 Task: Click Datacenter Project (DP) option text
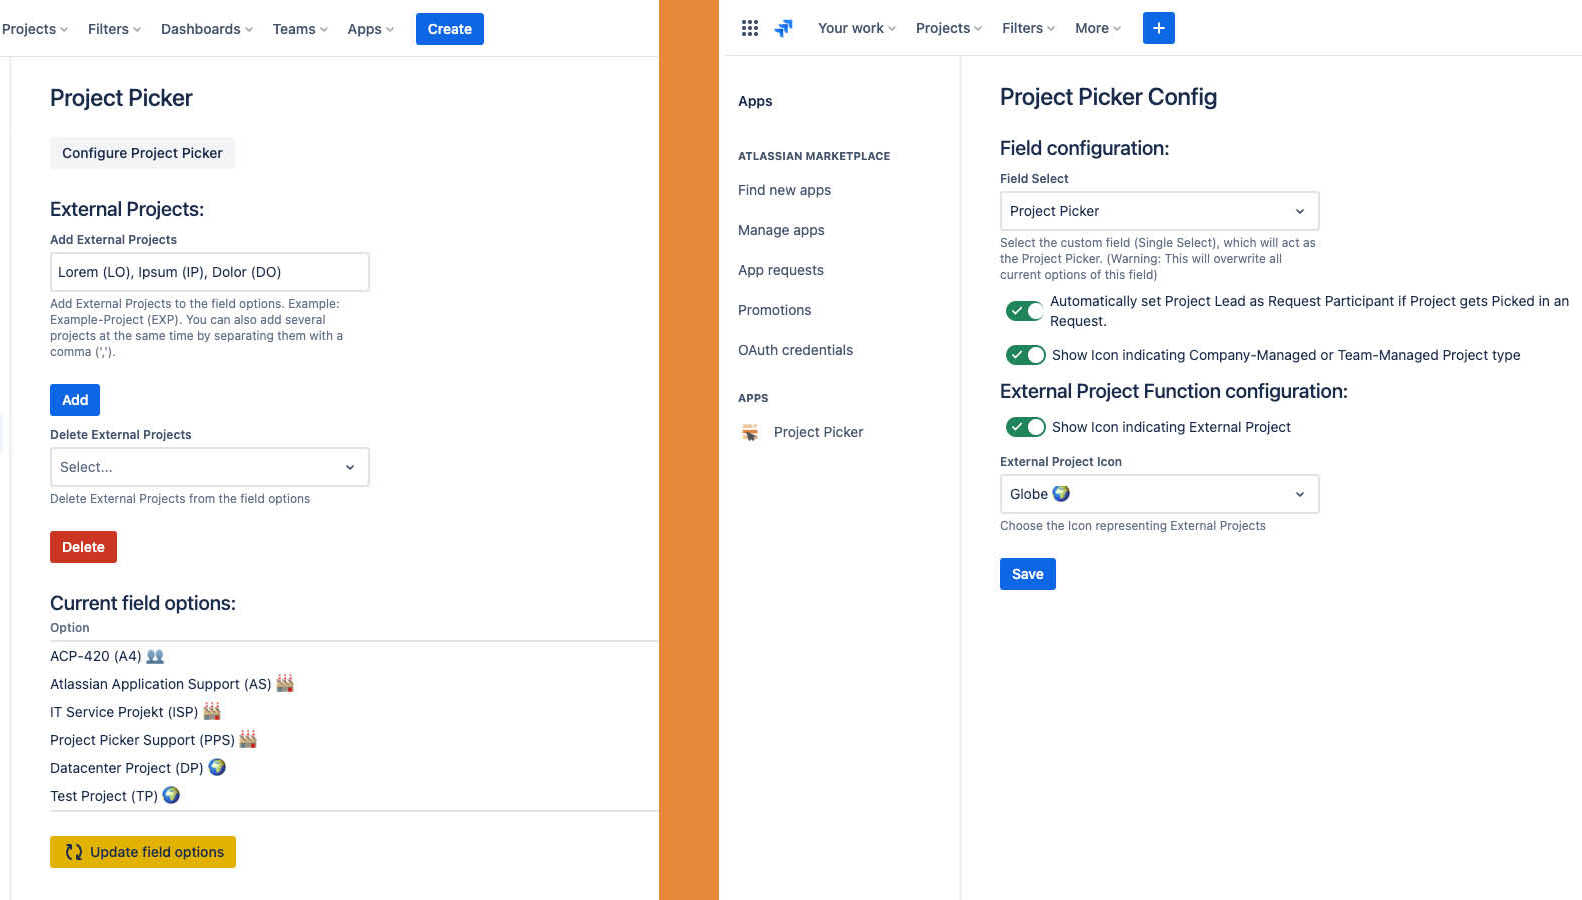[127, 768]
